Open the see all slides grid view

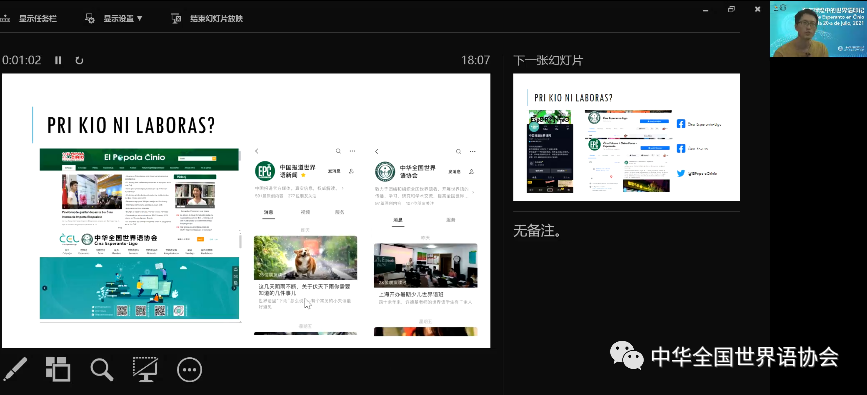[x=58, y=369]
